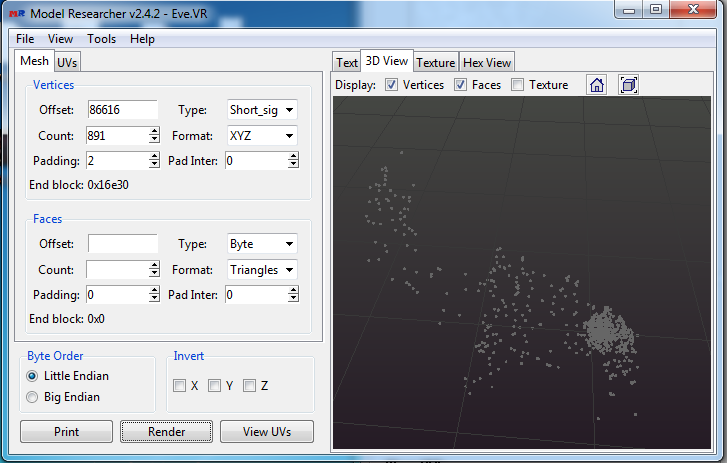Switch to the Texture tab
Viewport: 727px width, 463px height.
click(435, 63)
